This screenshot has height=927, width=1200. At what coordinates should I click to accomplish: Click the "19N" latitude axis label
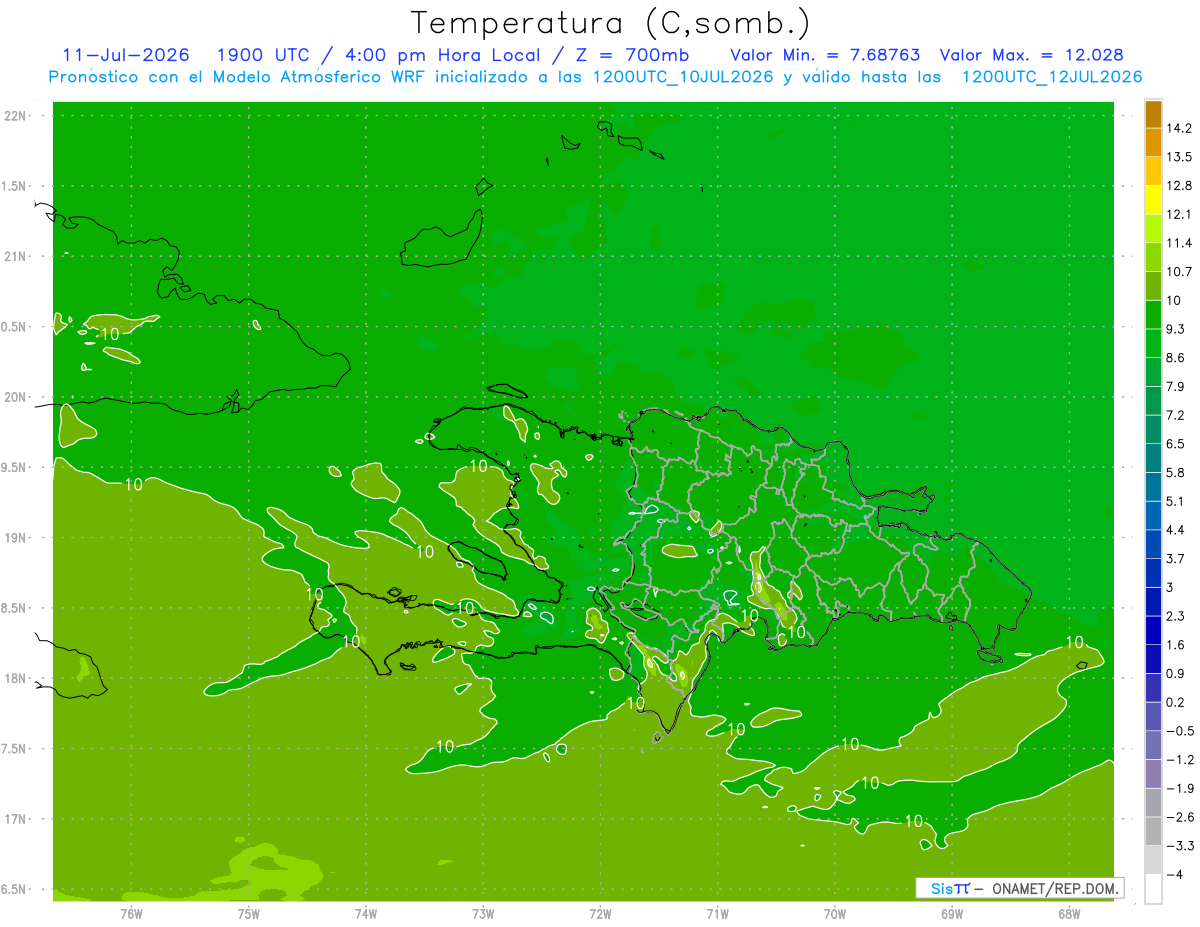[x=15, y=538]
